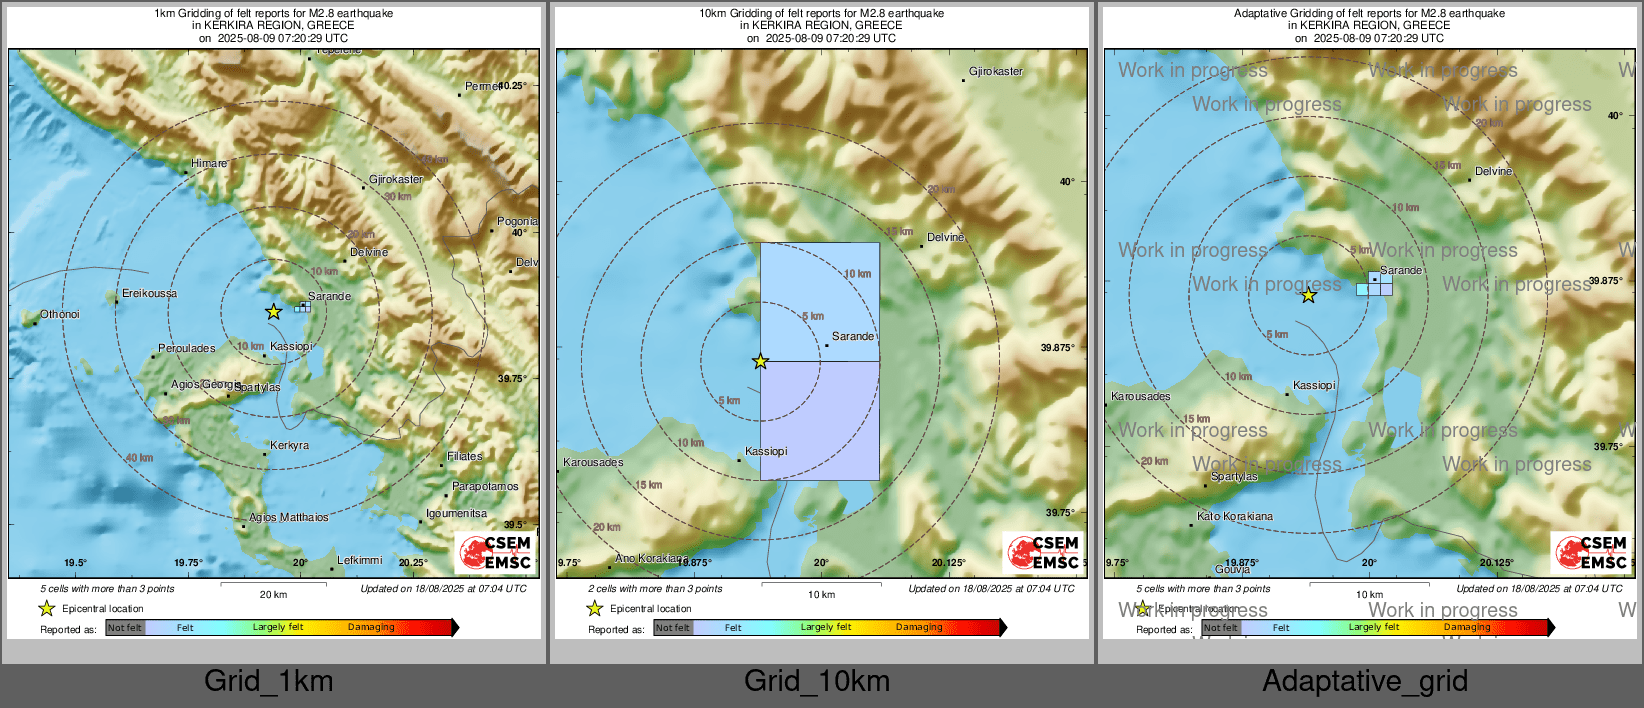Click the 'Peroulades' label on the 1km map
The height and width of the screenshot is (708, 1644).
coord(186,348)
